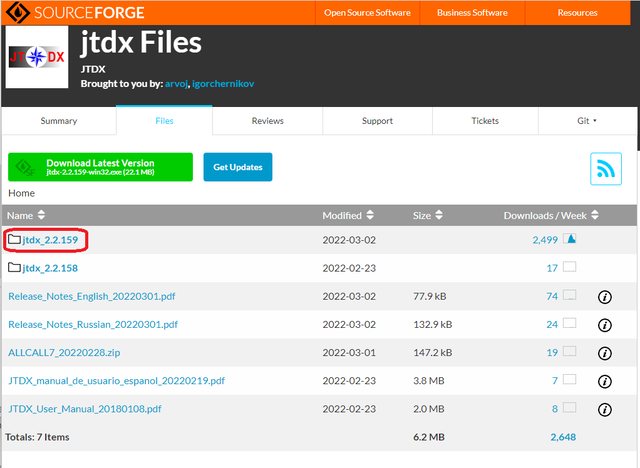The image size is (640, 468).
Task: Click stats chart icon for Release_Notes_Russian row
Action: (x=569, y=323)
